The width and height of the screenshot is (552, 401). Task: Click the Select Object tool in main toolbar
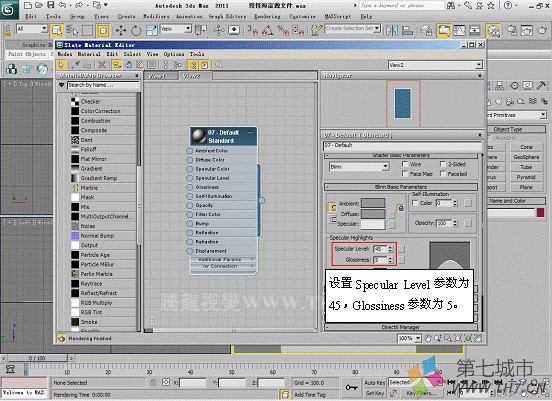(x=56, y=31)
